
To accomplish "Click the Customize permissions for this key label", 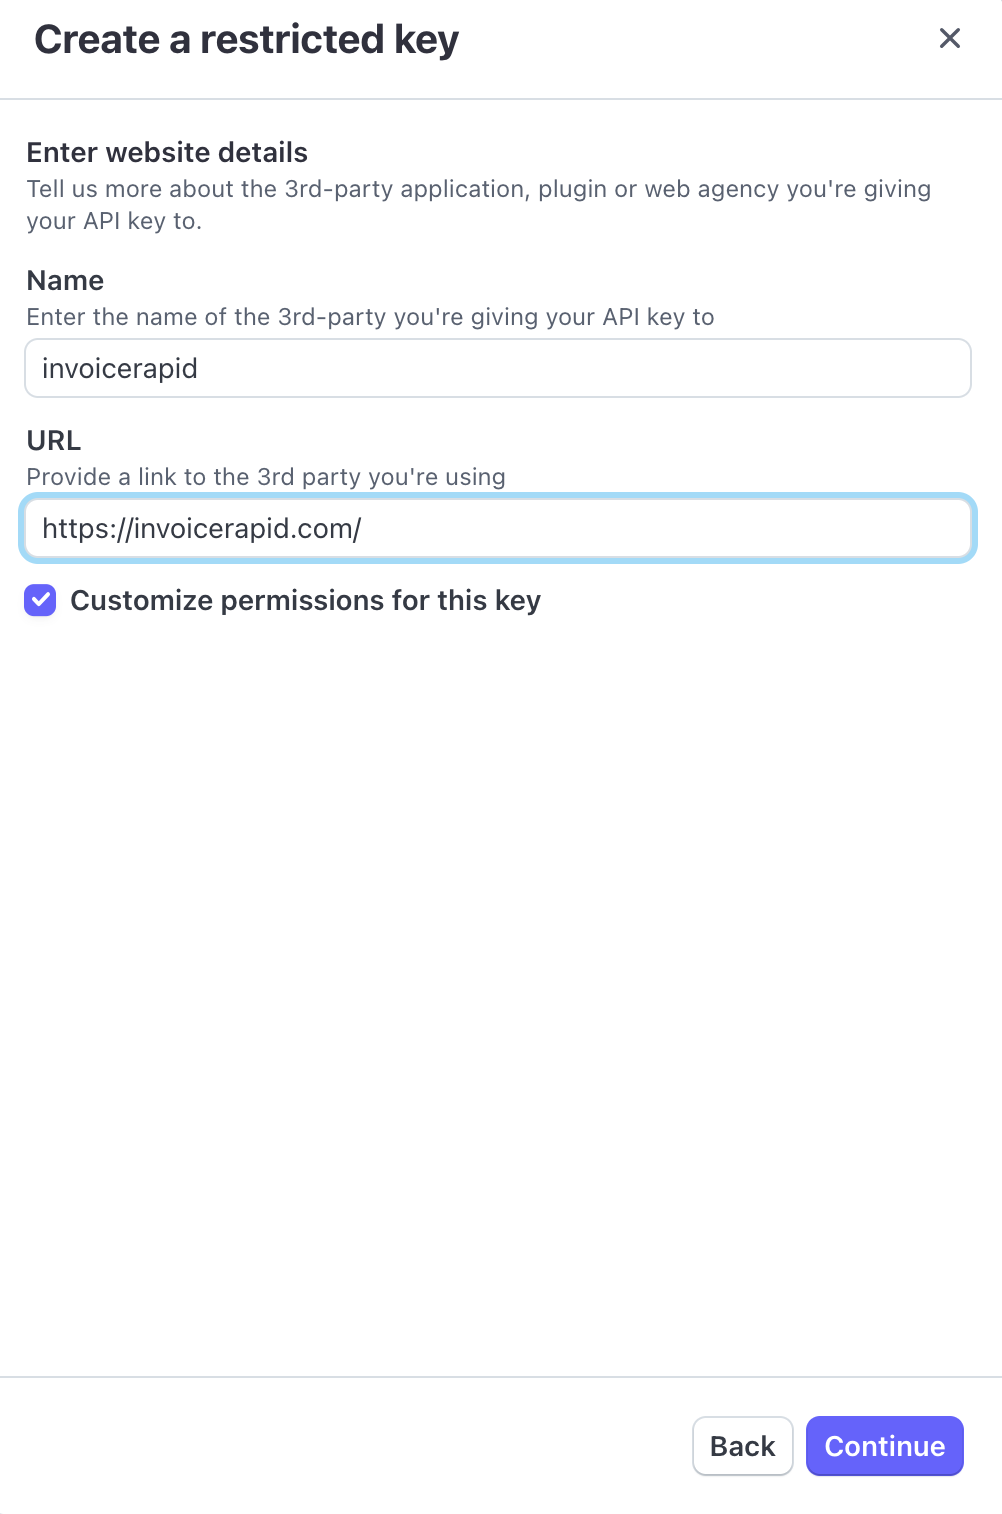I will [305, 601].
